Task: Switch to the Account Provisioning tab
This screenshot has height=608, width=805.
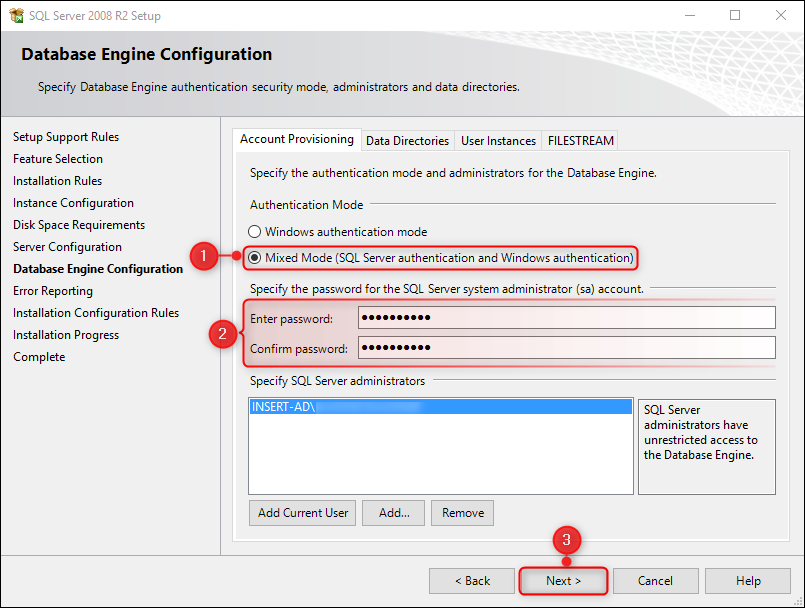Action: 297,139
